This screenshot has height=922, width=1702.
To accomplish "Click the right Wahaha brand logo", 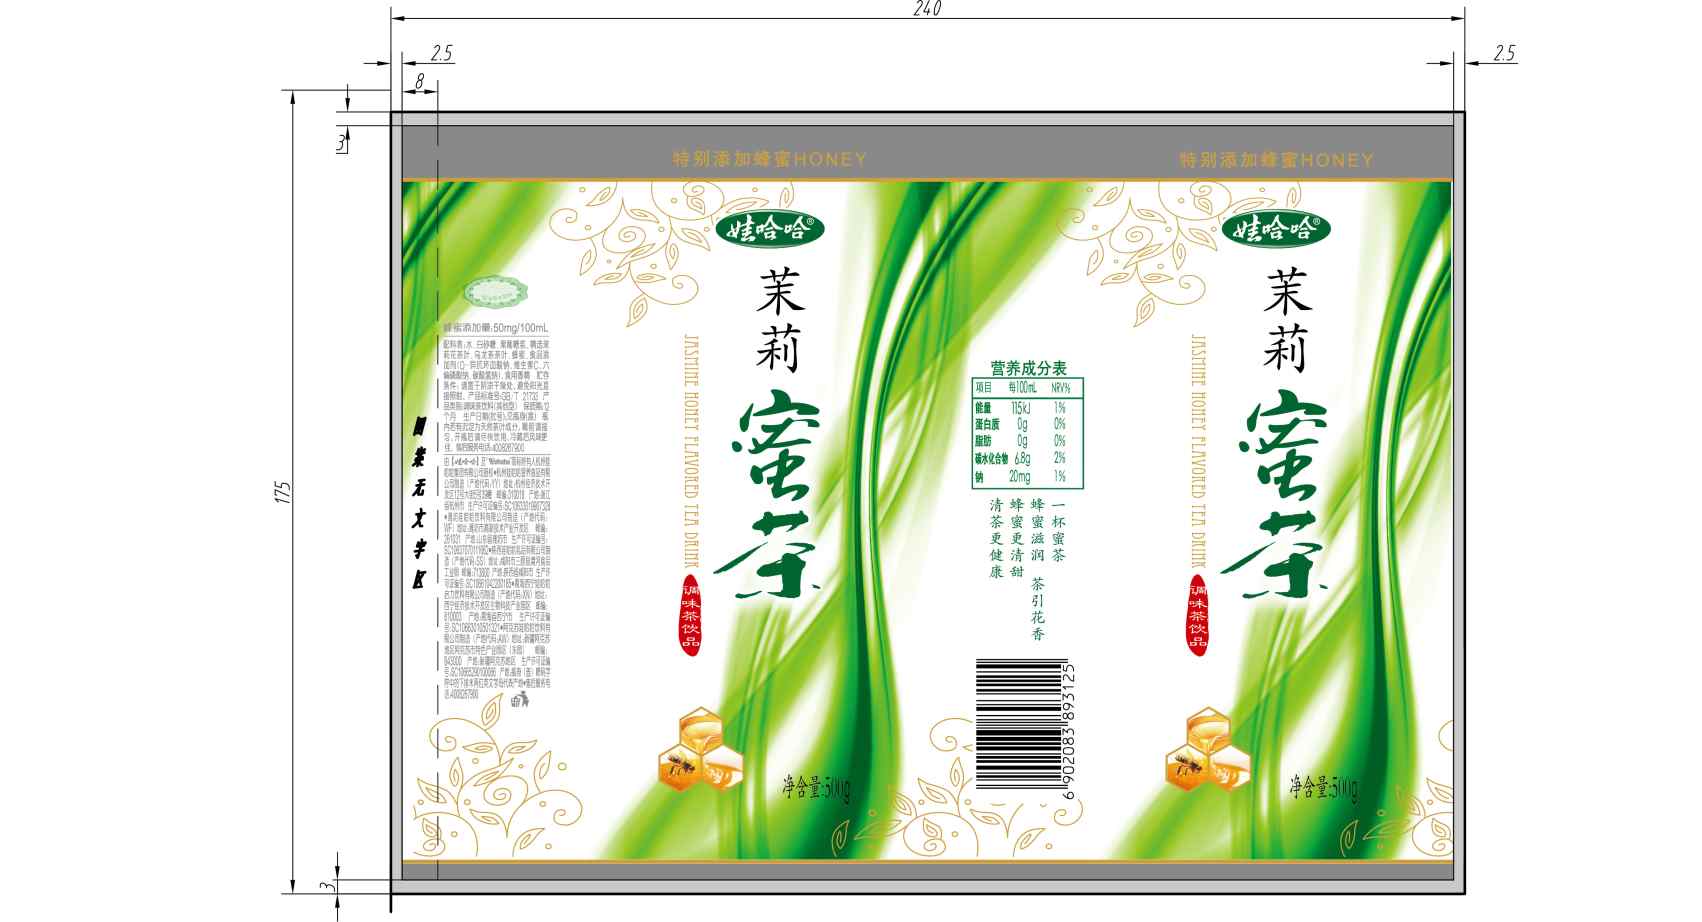I will click(1275, 230).
